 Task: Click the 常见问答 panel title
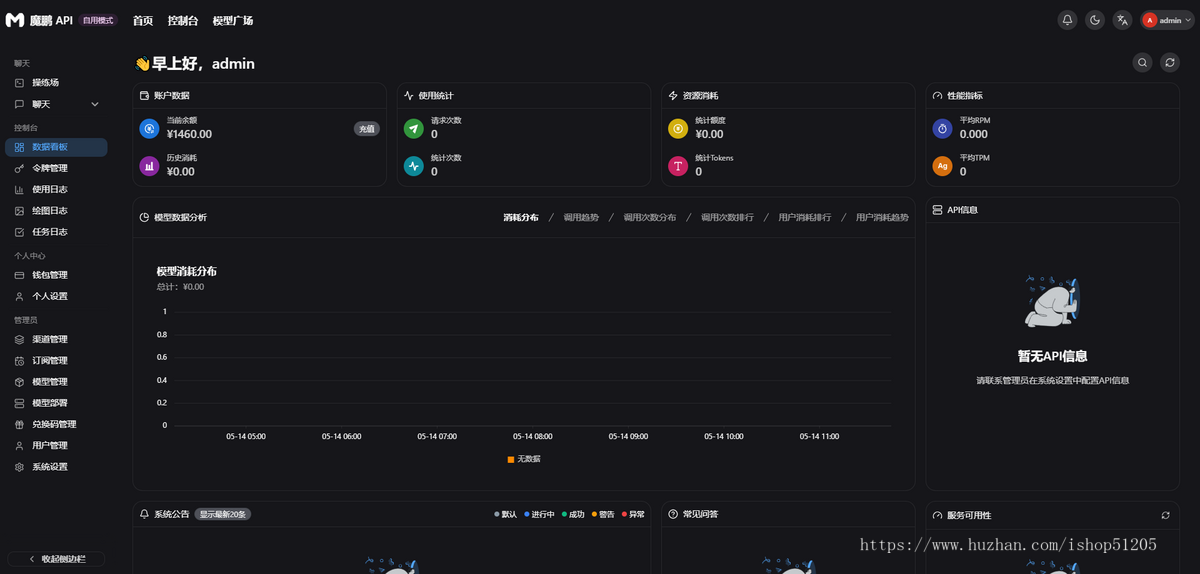point(700,514)
